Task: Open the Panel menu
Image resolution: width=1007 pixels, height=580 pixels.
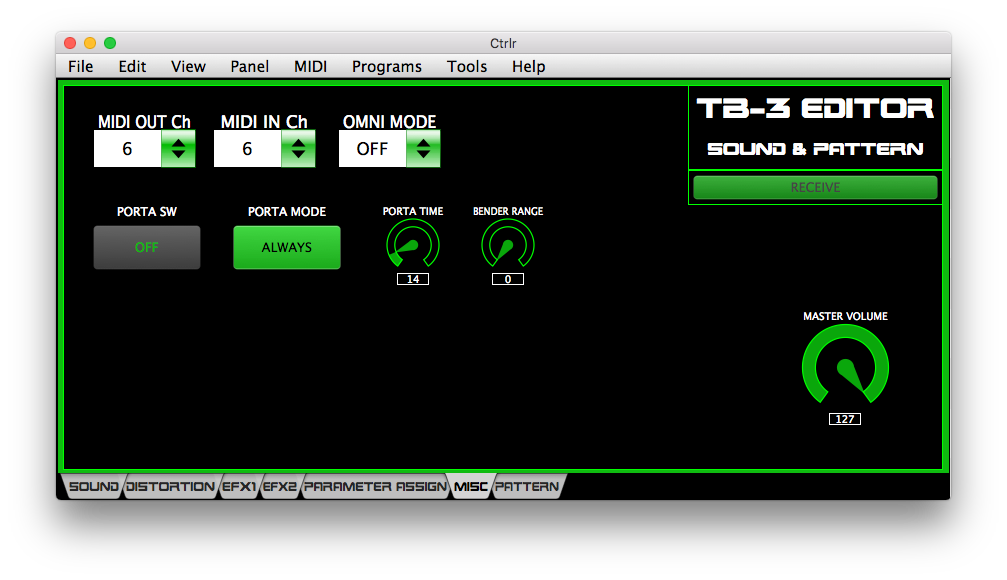Action: tap(249, 66)
